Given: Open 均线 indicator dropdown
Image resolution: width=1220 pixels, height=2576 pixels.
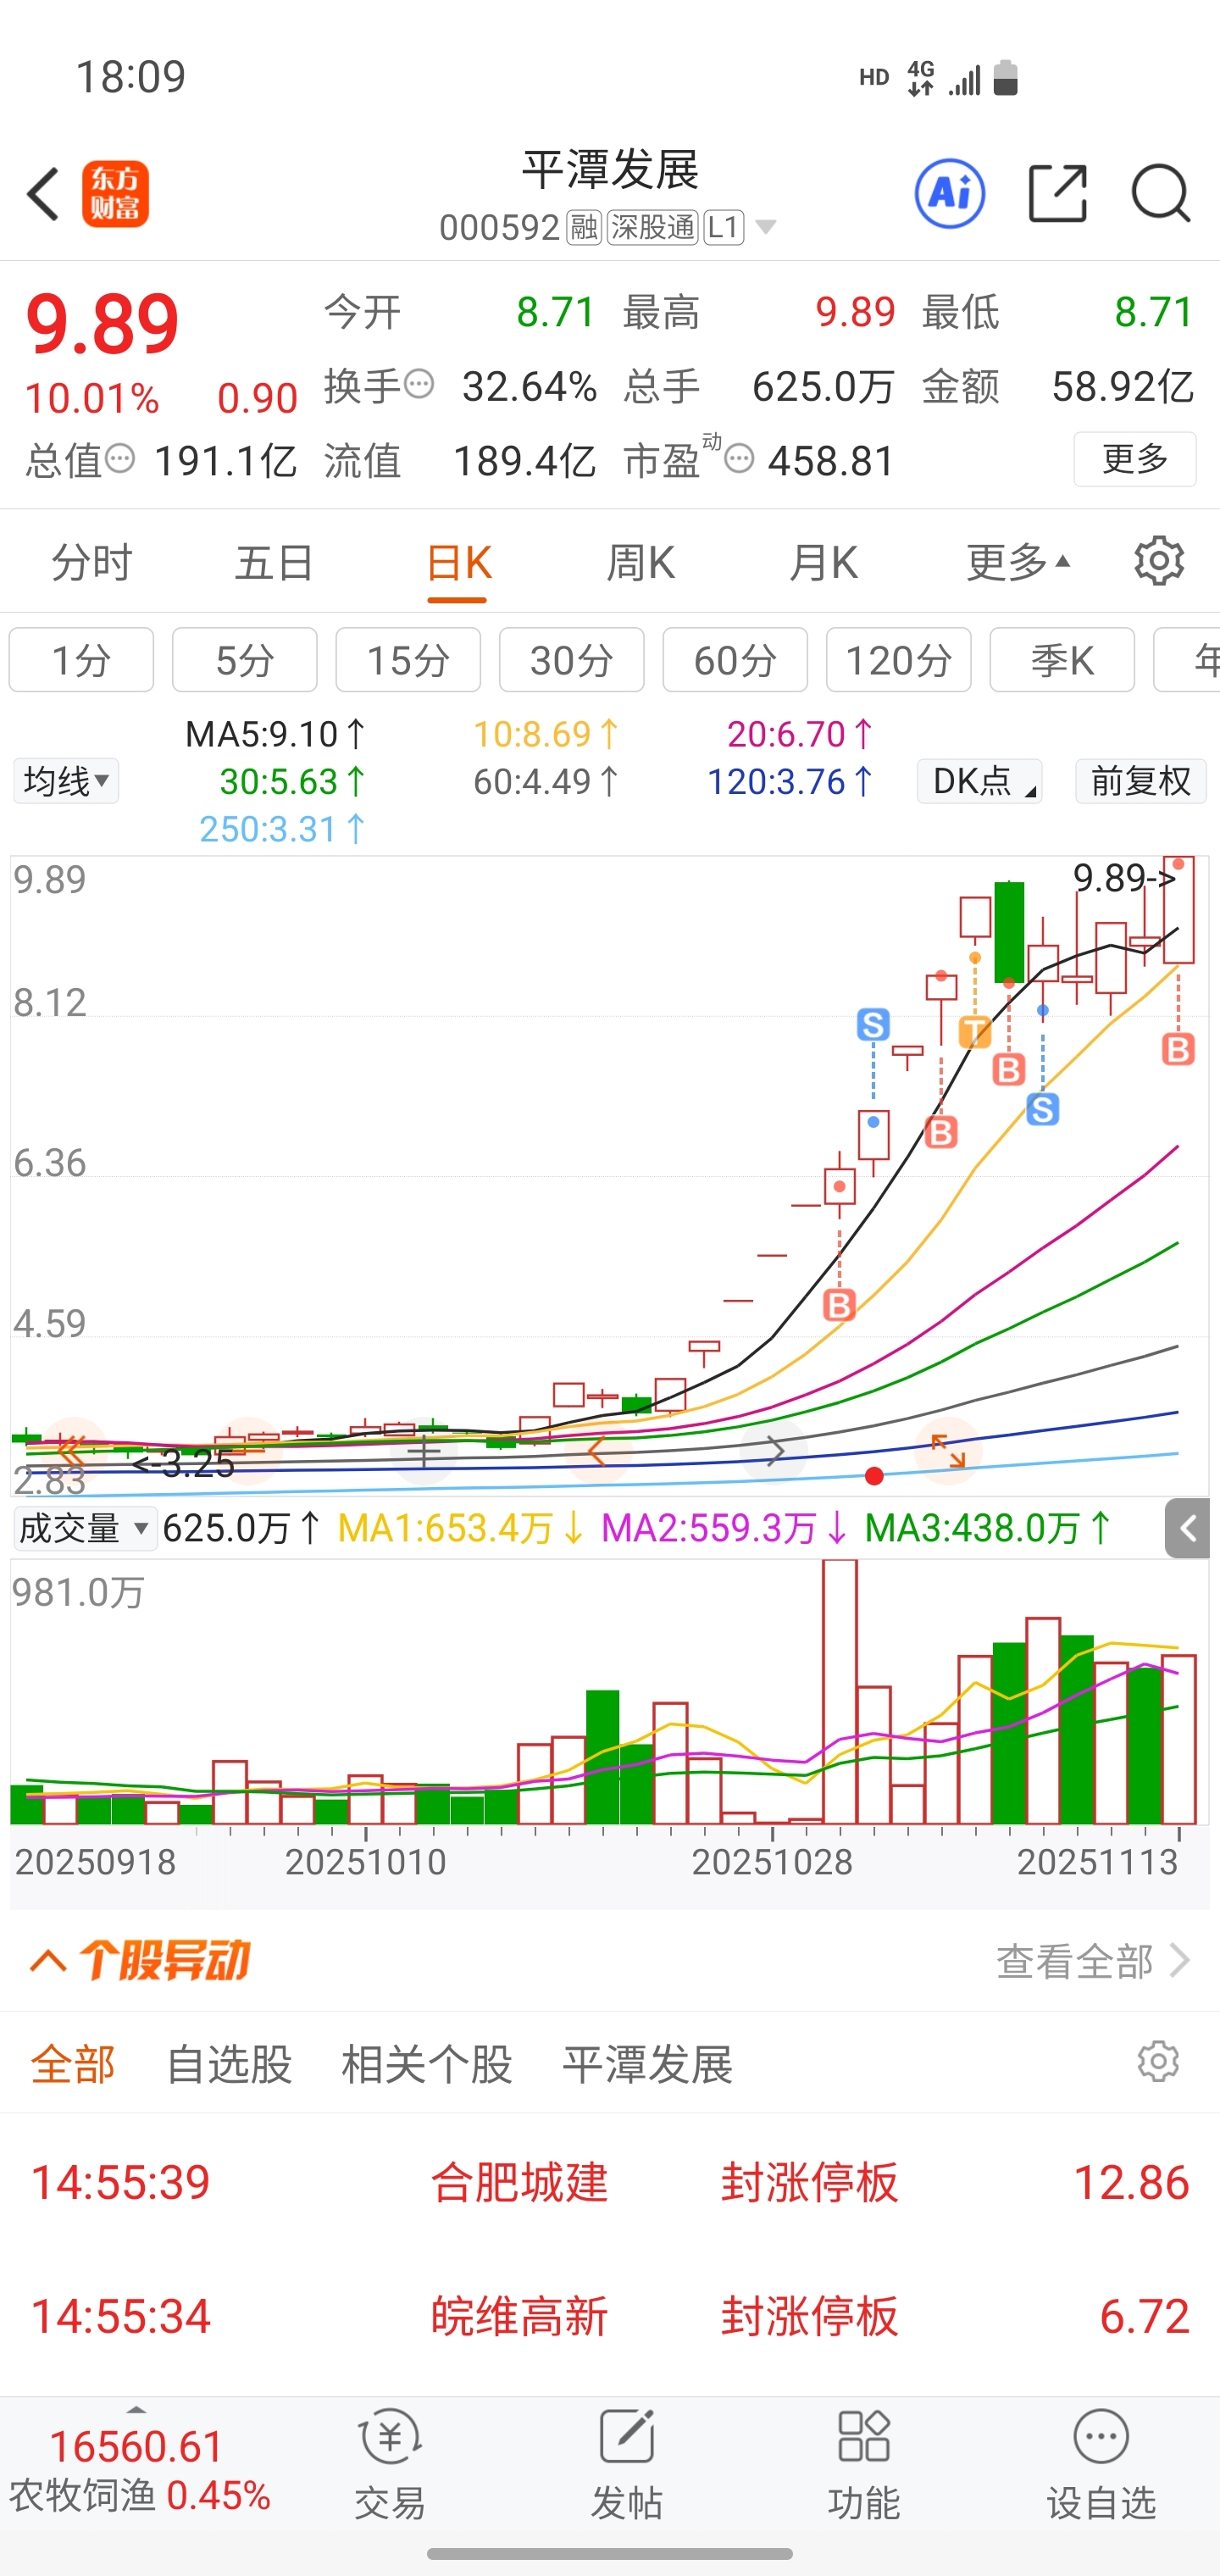Looking at the screenshot, I should (66, 780).
